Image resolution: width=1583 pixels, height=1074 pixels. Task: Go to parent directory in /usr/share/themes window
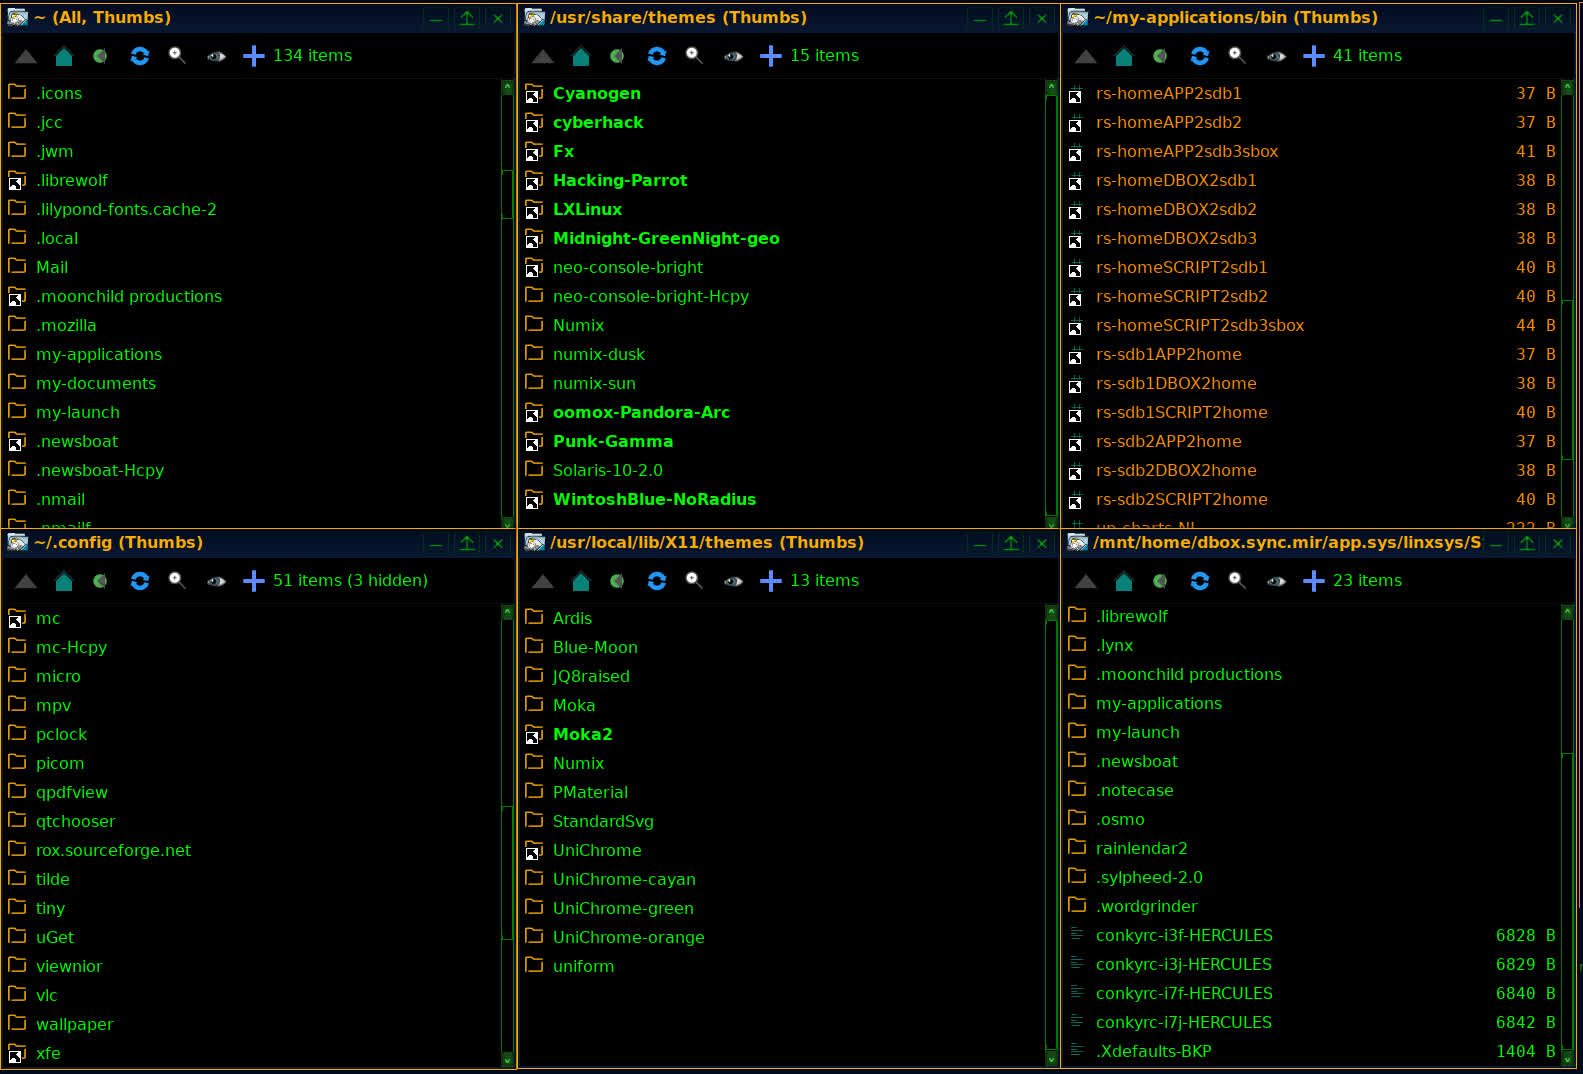543,56
